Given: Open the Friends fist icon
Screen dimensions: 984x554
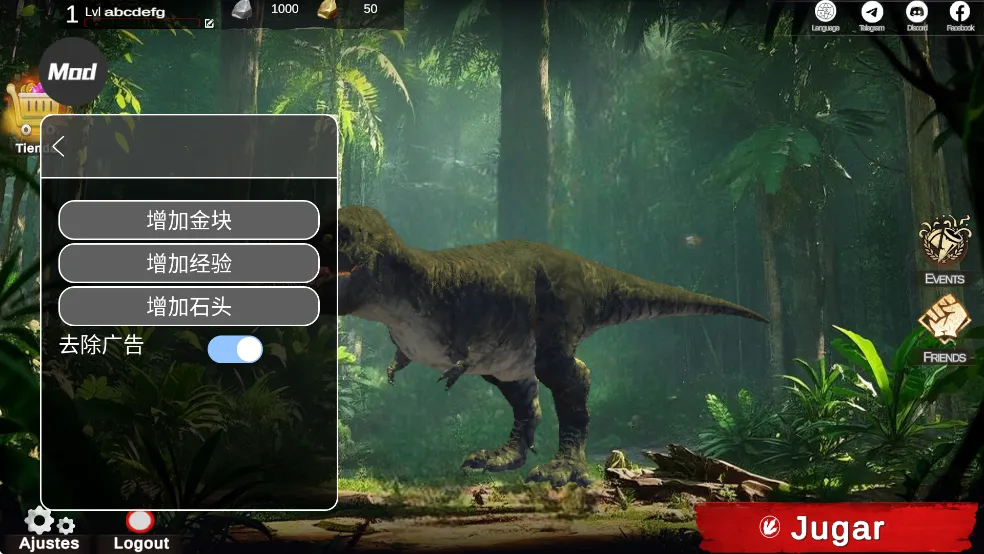Looking at the screenshot, I should (943, 320).
